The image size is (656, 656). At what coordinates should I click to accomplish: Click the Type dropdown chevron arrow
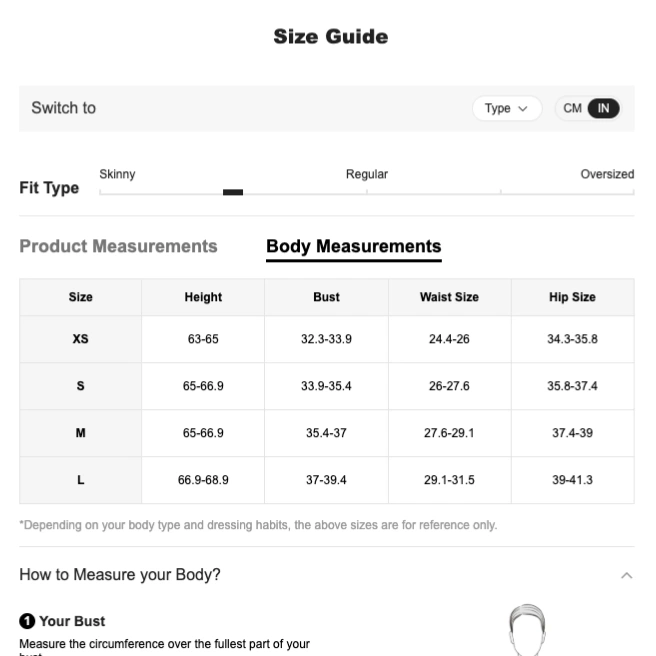pyautogui.click(x=523, y=109)
